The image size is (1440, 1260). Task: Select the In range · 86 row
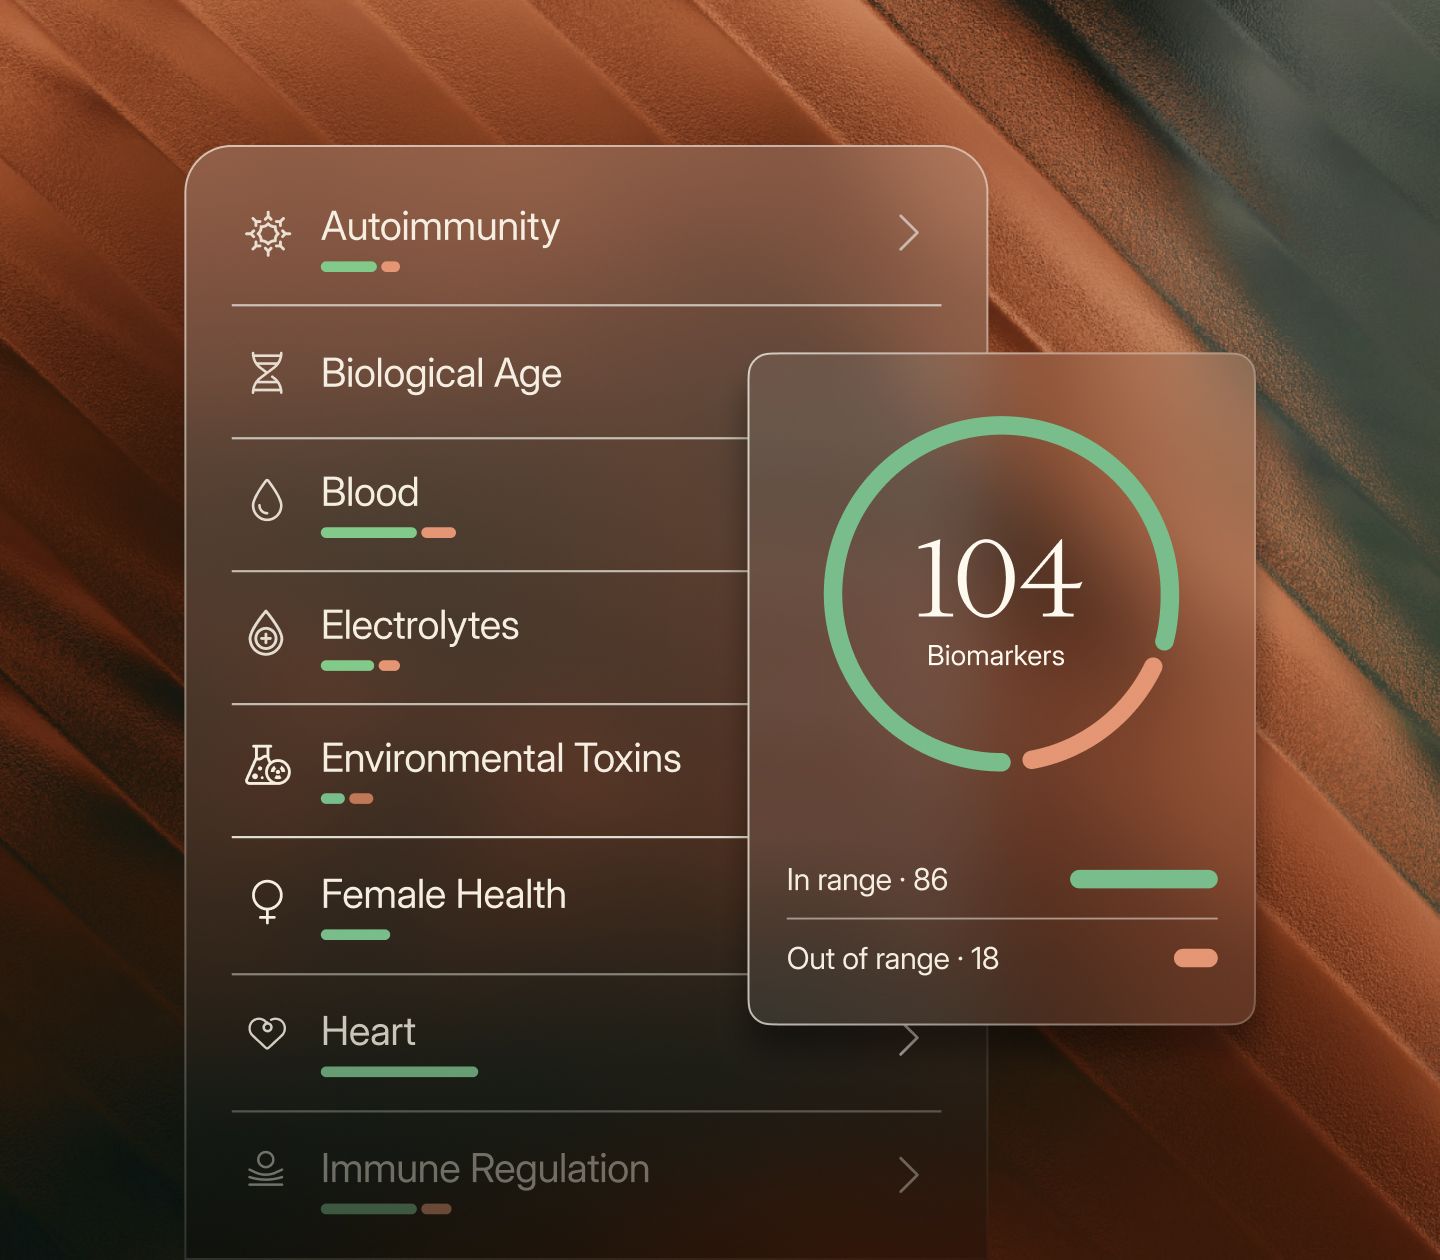click(1002, 880)
